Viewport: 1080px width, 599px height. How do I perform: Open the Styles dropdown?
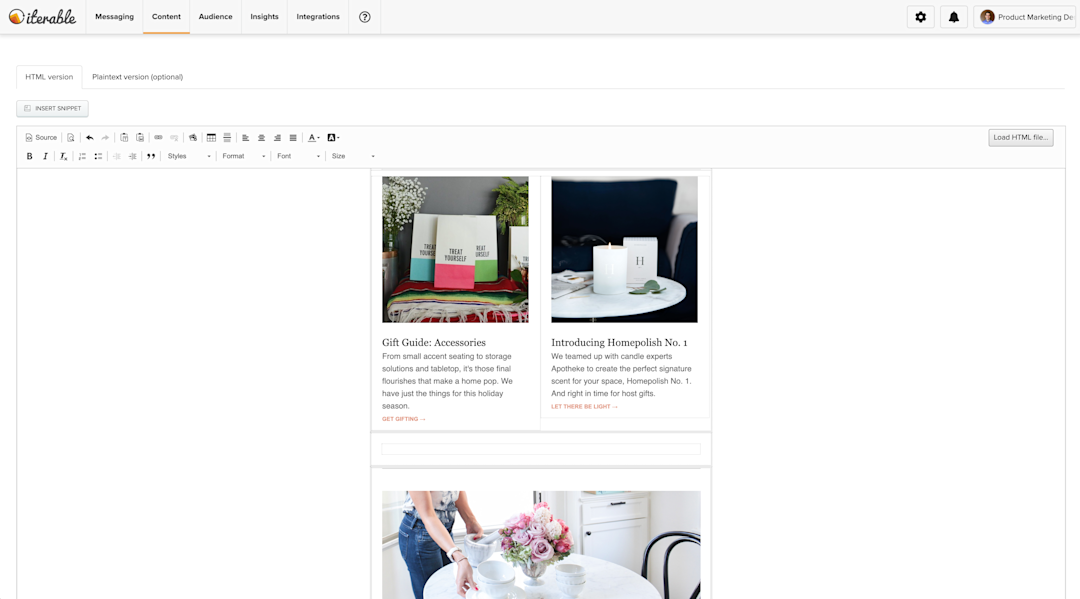tap(189, 156)
